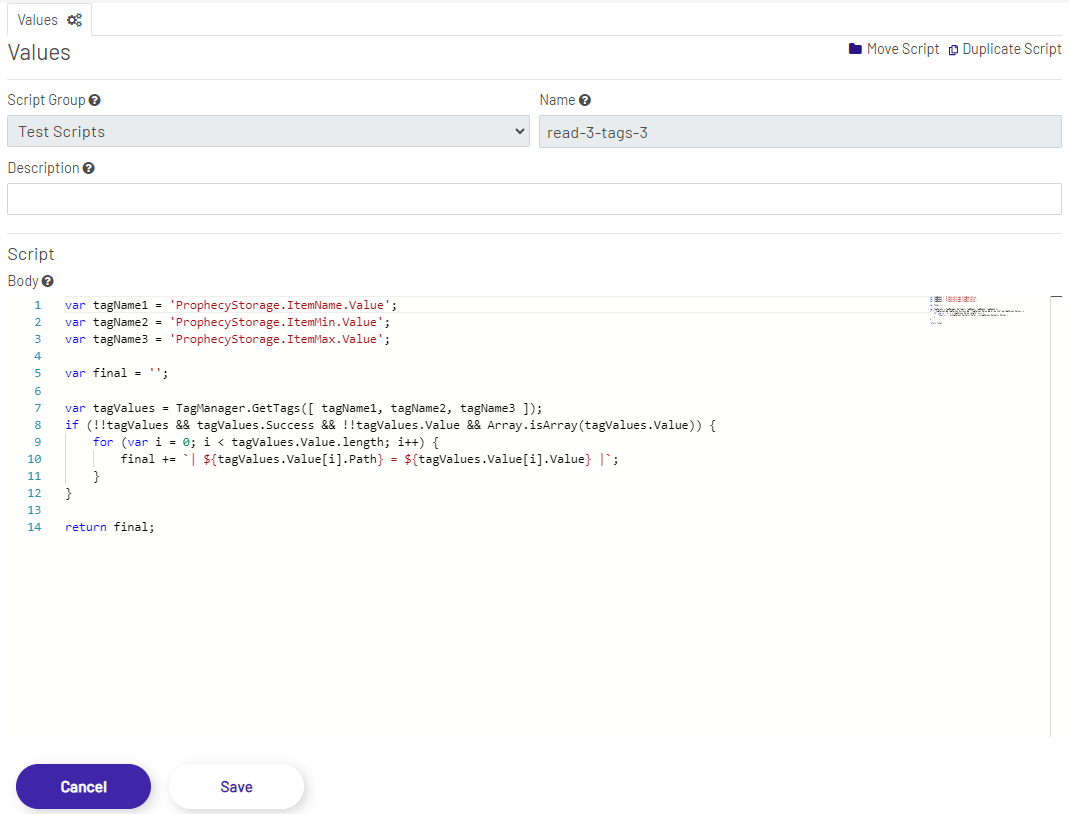Click the Save button
1069x814 pixels.
[236, 786]
